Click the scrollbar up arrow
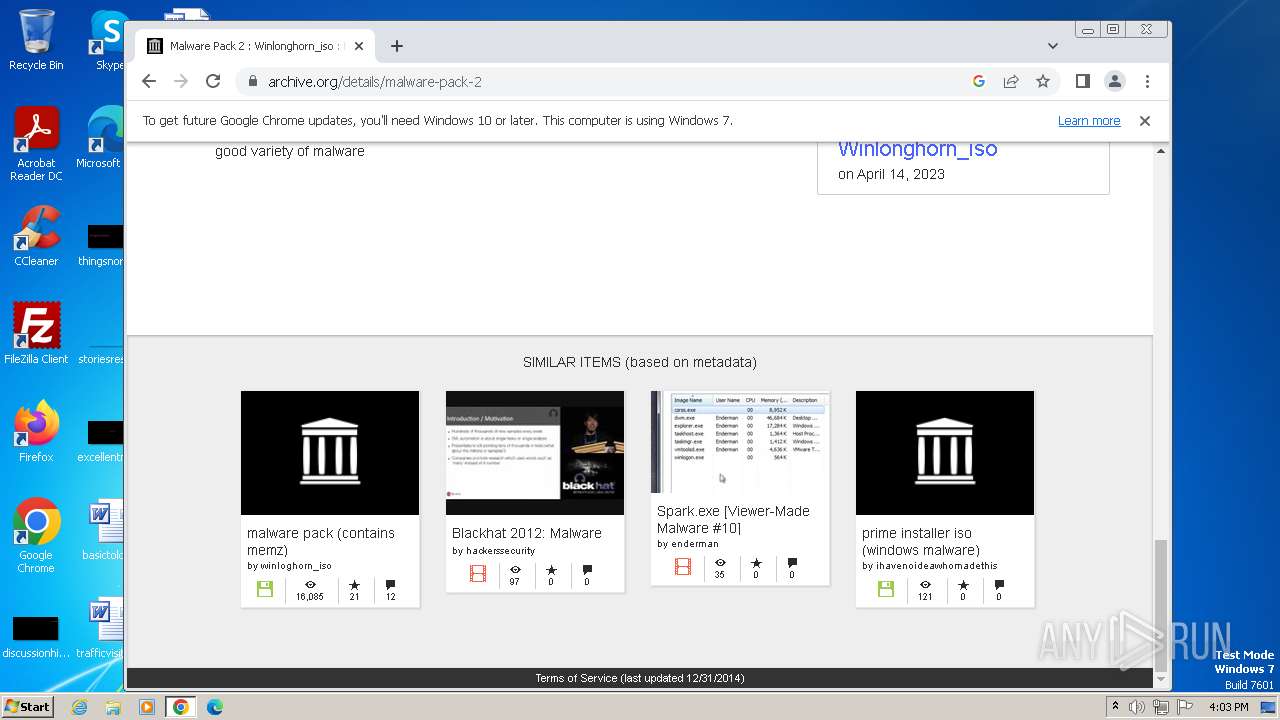 pos(1161,151)
